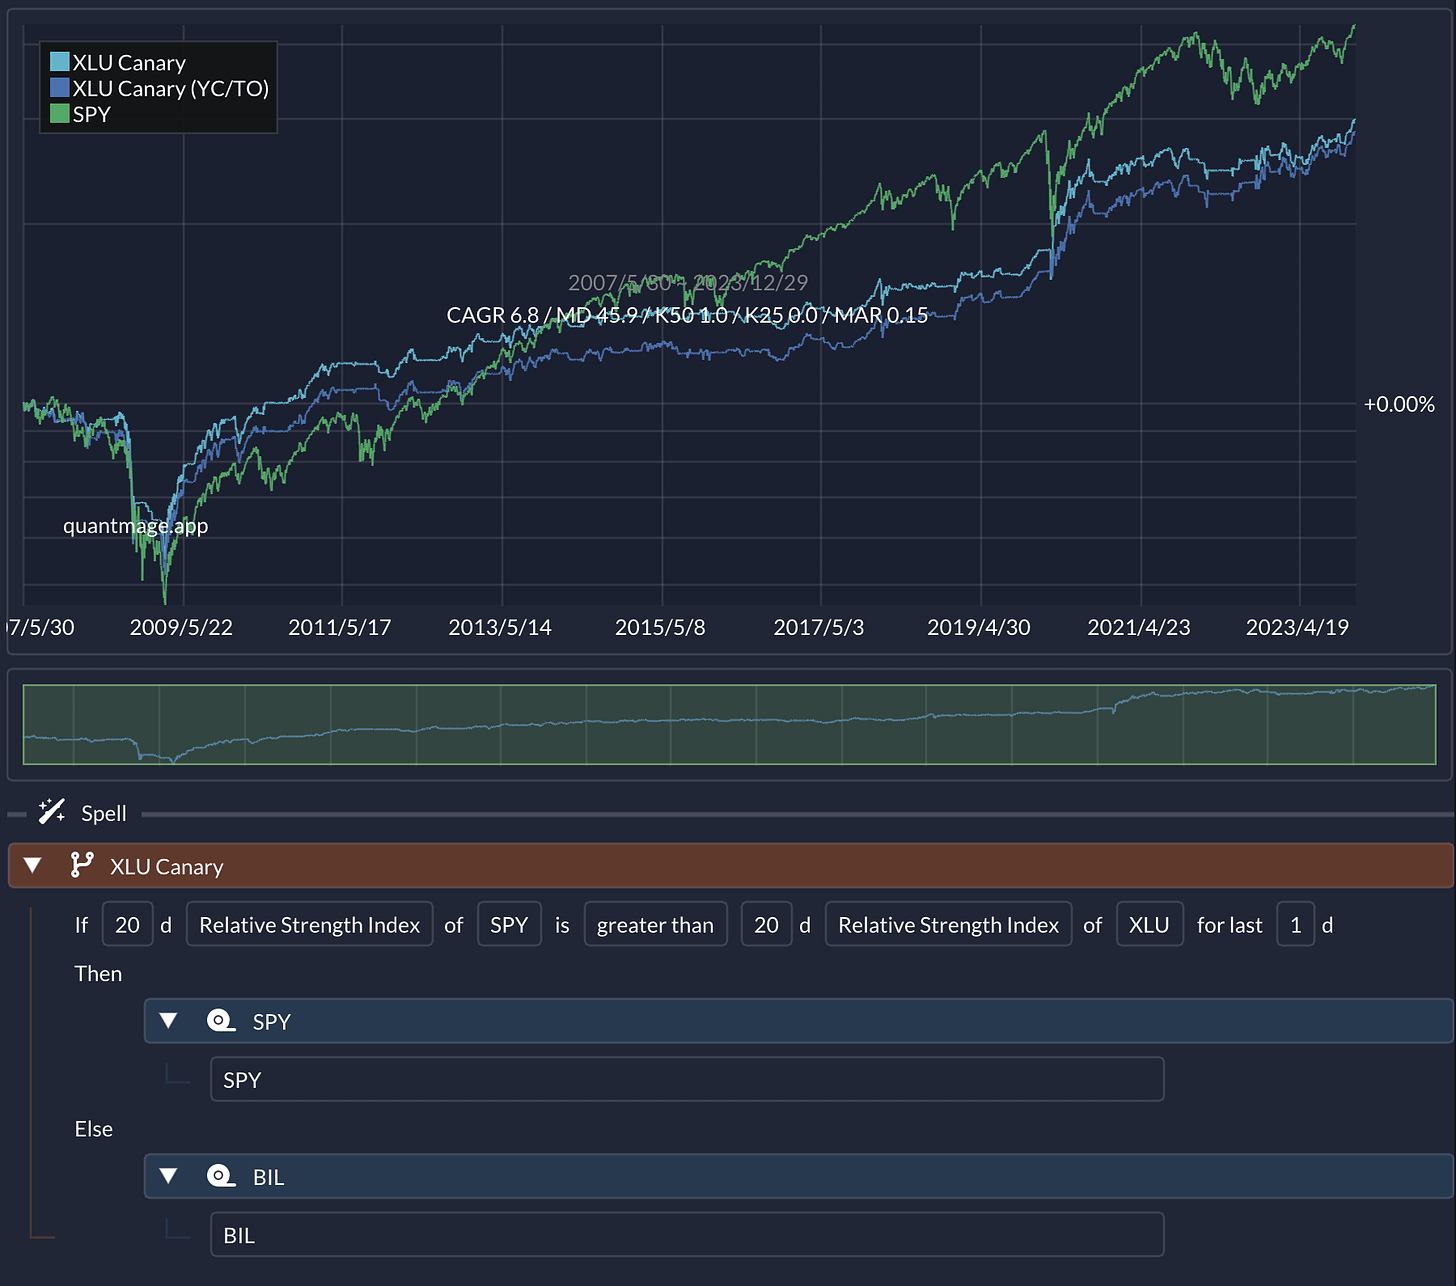This screenshot has height=1286, width=1456.
Task: Click XLU Canary (YC/TO) legend label
Action: point(171,88)
